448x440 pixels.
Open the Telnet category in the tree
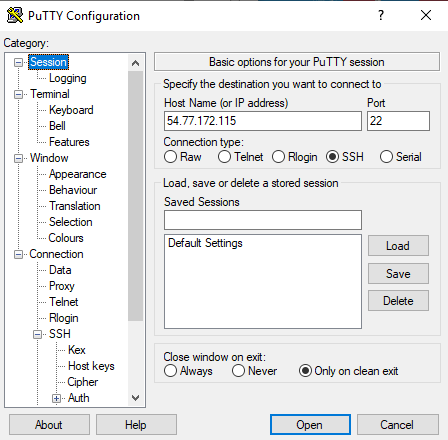point(63,302)
